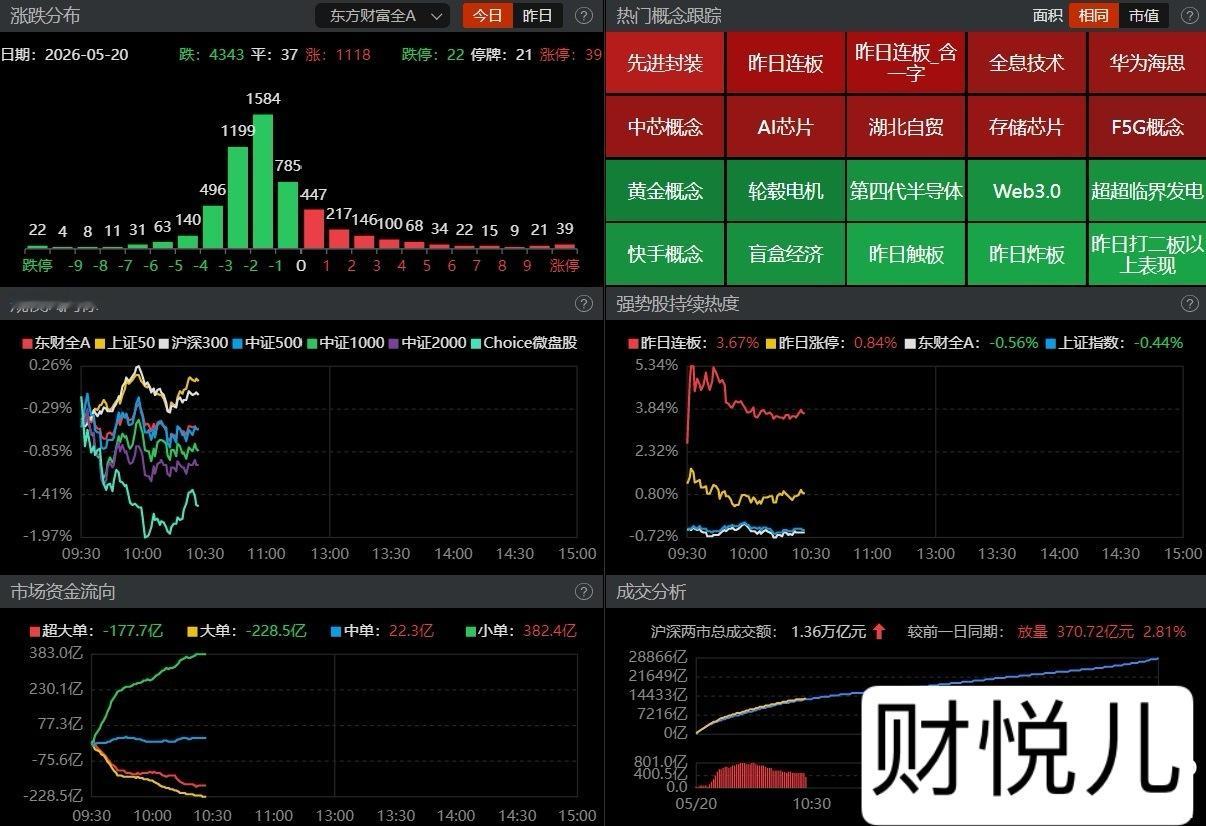Click the 1199 bar at -3

point(238,198)
